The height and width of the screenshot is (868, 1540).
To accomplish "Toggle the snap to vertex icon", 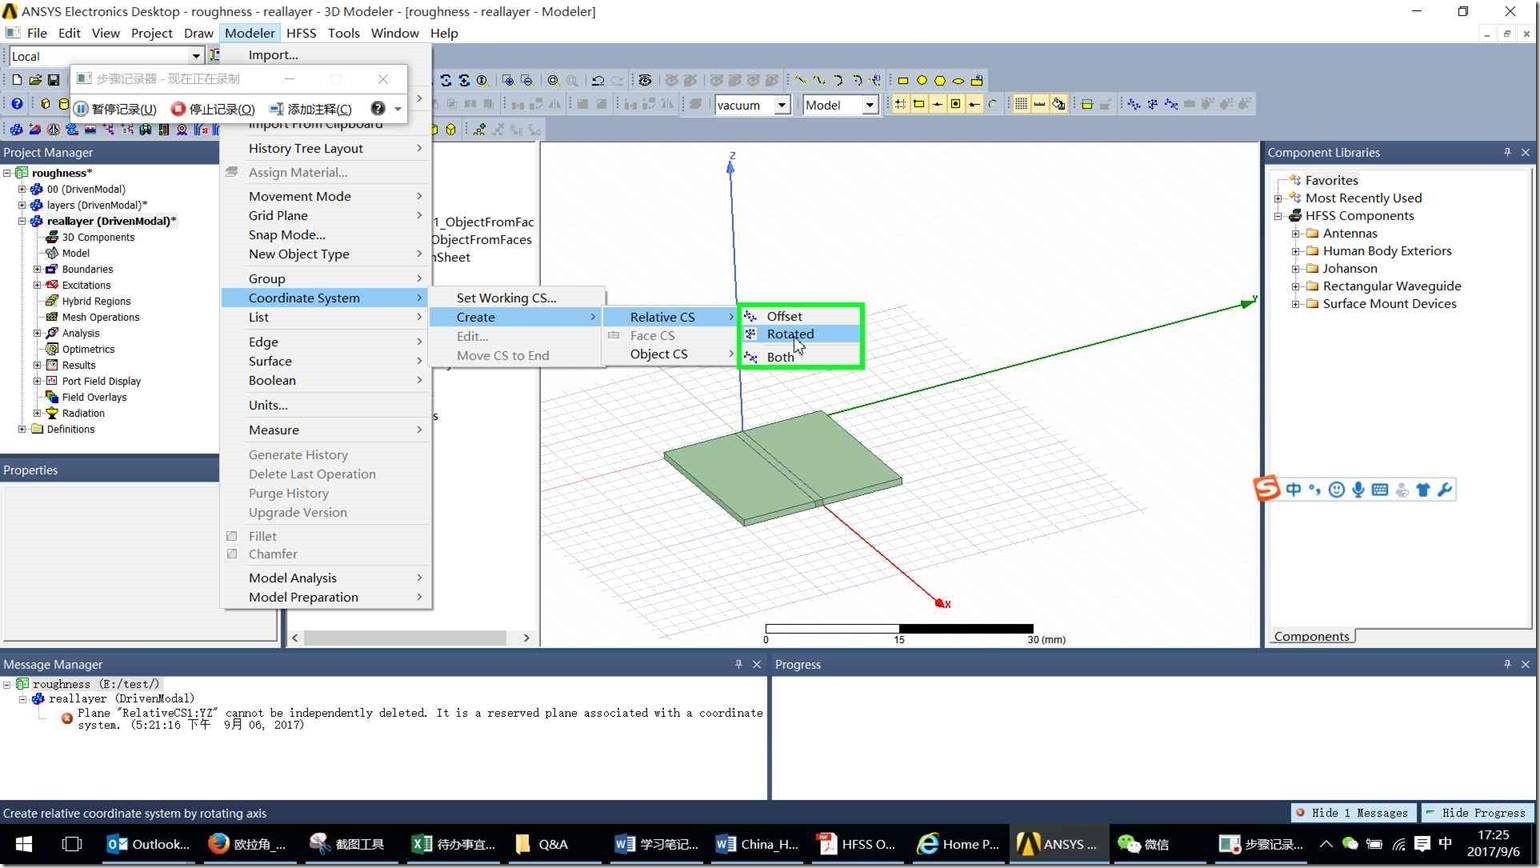I will [x=919, y=104].
